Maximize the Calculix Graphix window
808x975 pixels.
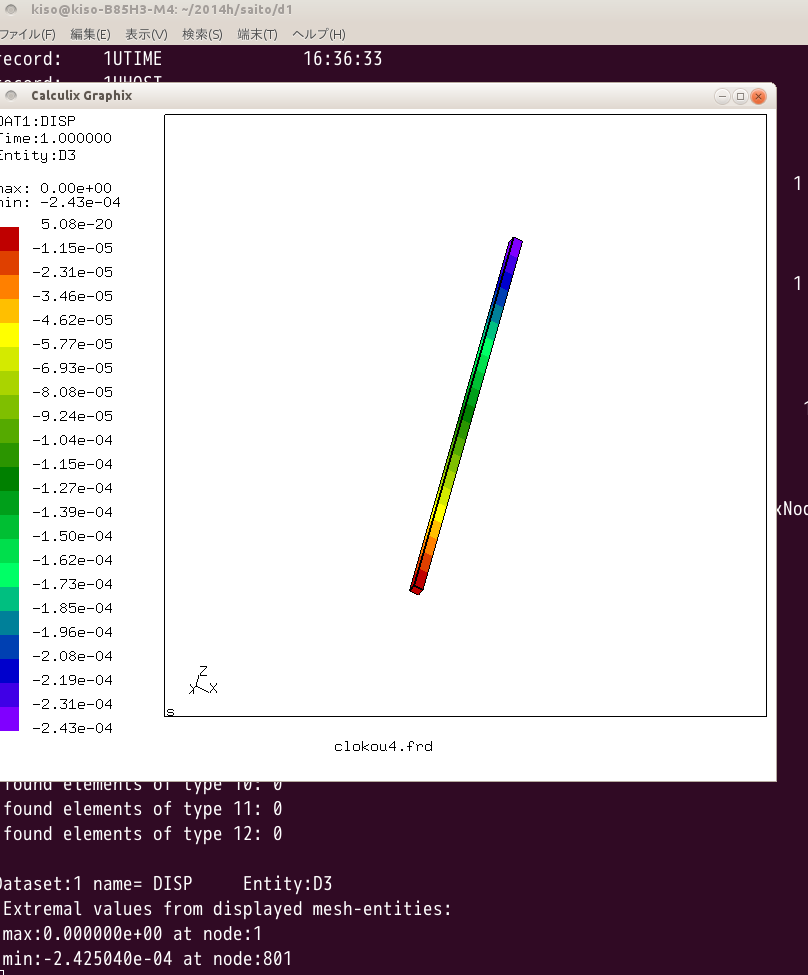[740, 96]
